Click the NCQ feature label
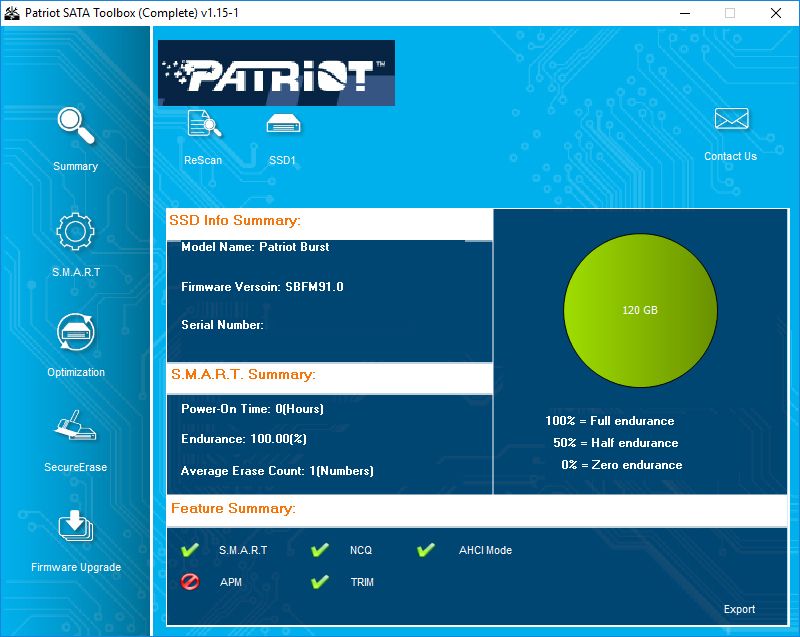800x637 pixels. 361,550
